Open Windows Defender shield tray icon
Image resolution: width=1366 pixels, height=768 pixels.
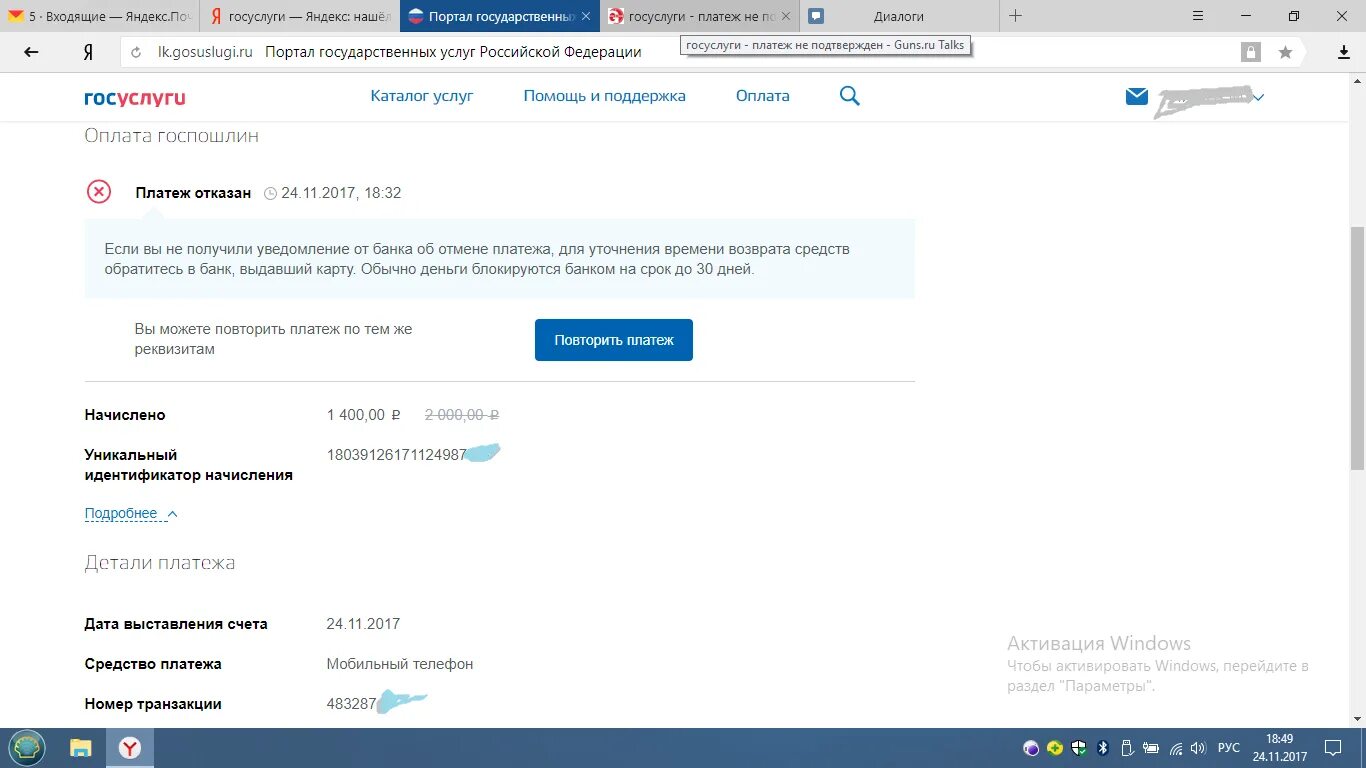click(x=1079, y=748)
